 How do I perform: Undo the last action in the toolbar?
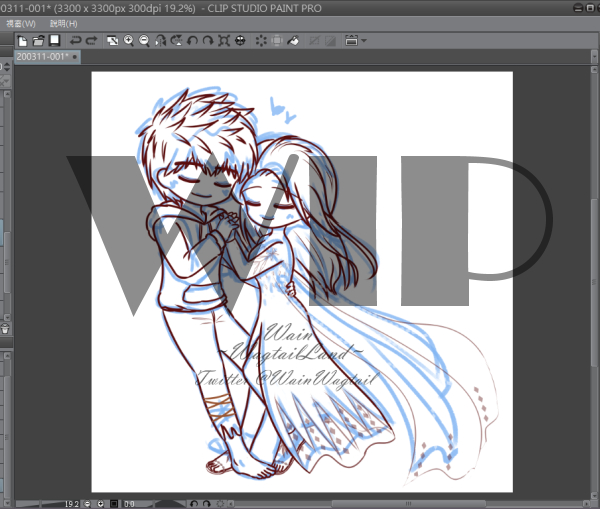(x=76, y=41)
